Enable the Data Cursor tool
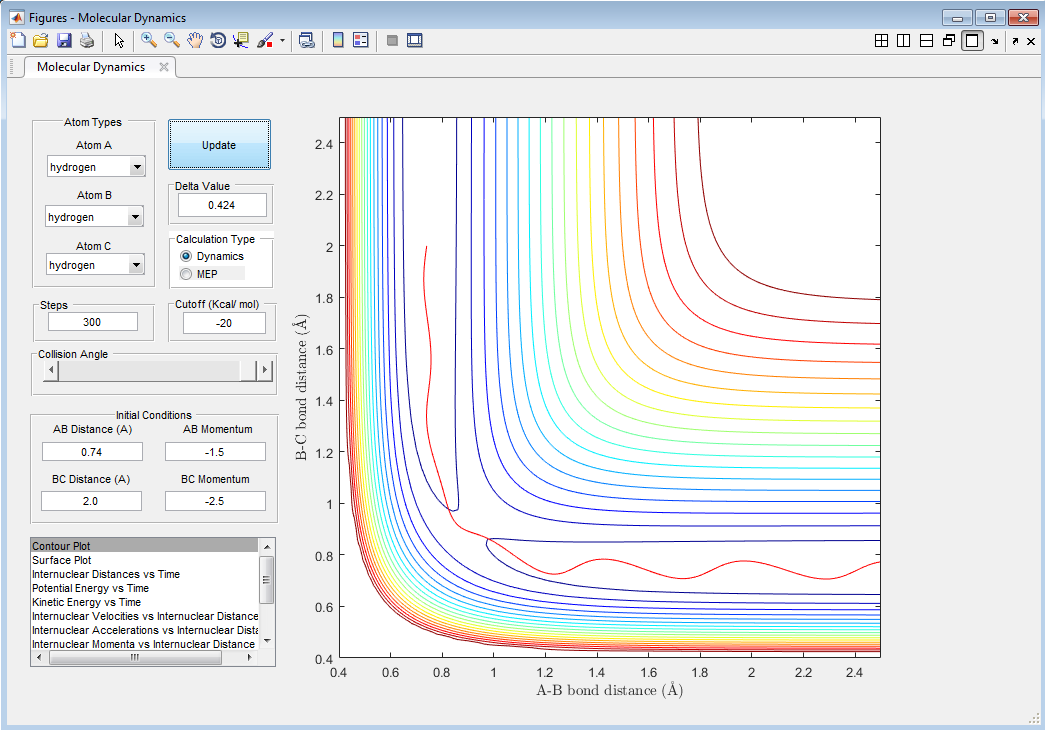 241,40
